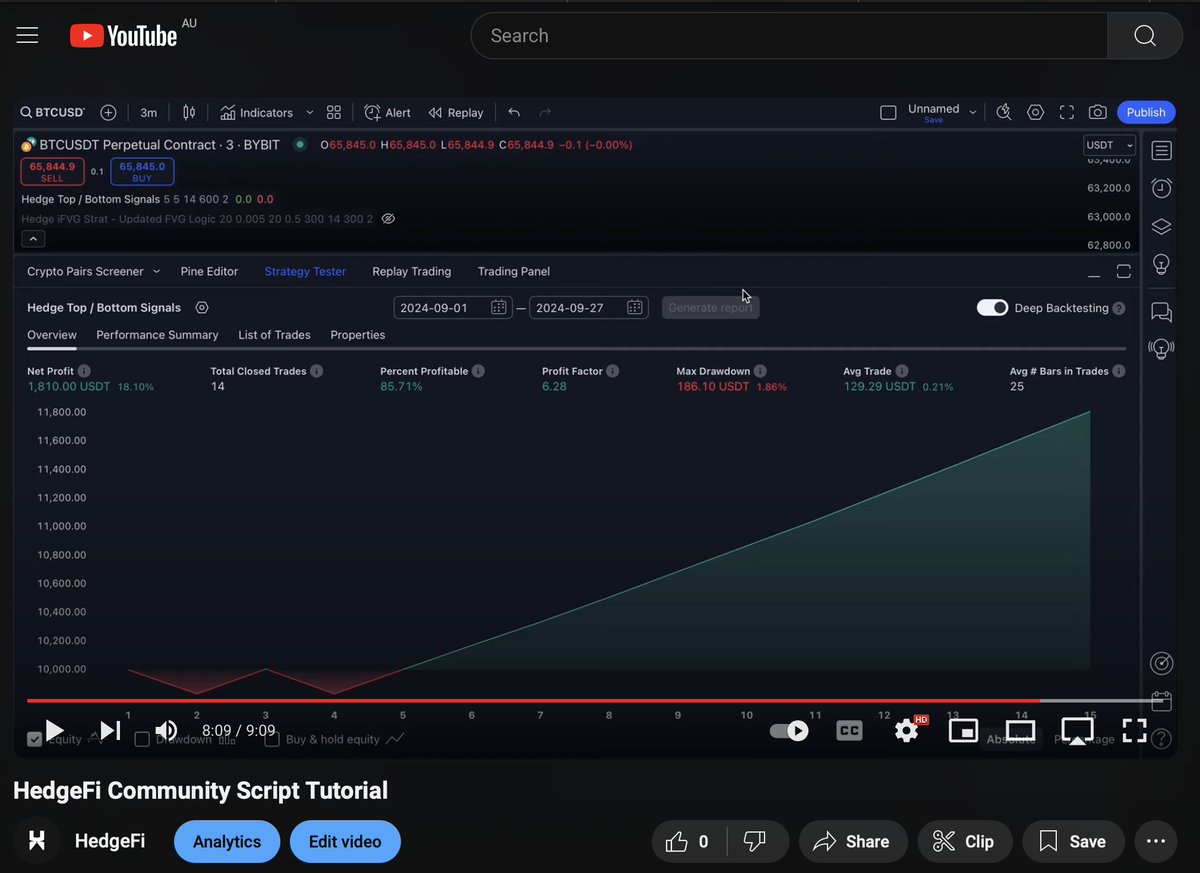
Task: Switch to theater mode
Action: pos(1020,731)
